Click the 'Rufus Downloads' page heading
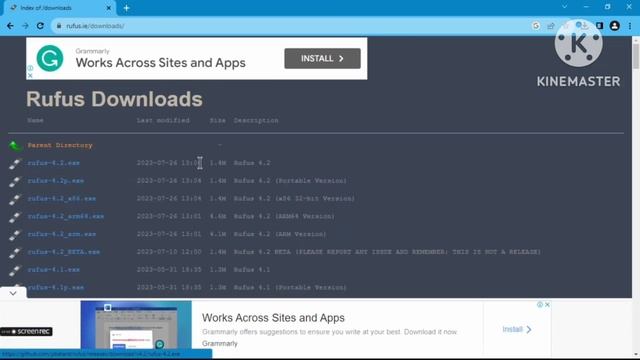The height and width of the screenshot is (360, 640). point(114,99)
